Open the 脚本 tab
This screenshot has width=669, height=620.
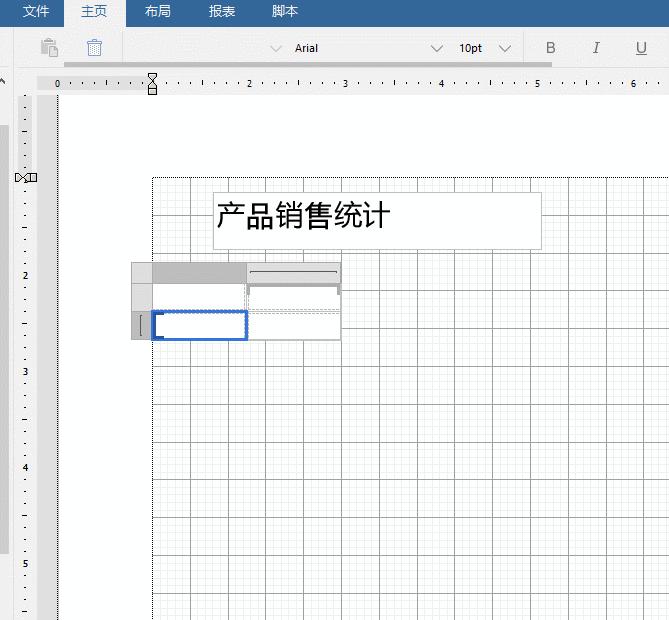[x=285, y=12]
